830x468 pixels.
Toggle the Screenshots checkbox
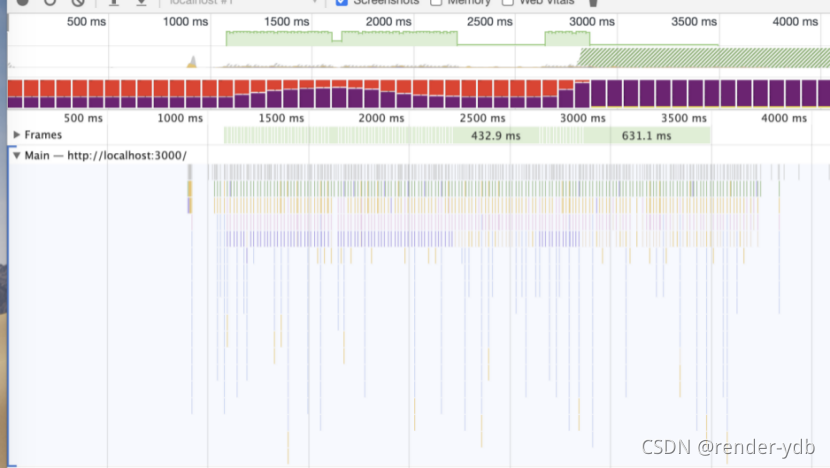(x=342, y=2)
